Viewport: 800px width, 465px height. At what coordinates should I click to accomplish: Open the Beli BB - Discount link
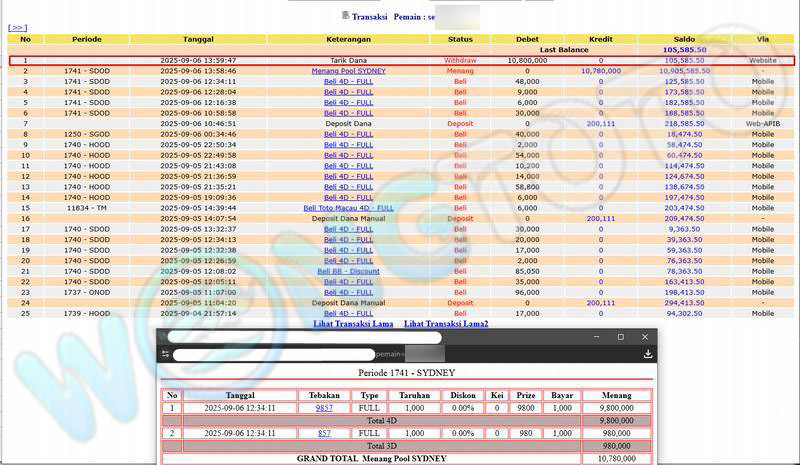[348, 271]
